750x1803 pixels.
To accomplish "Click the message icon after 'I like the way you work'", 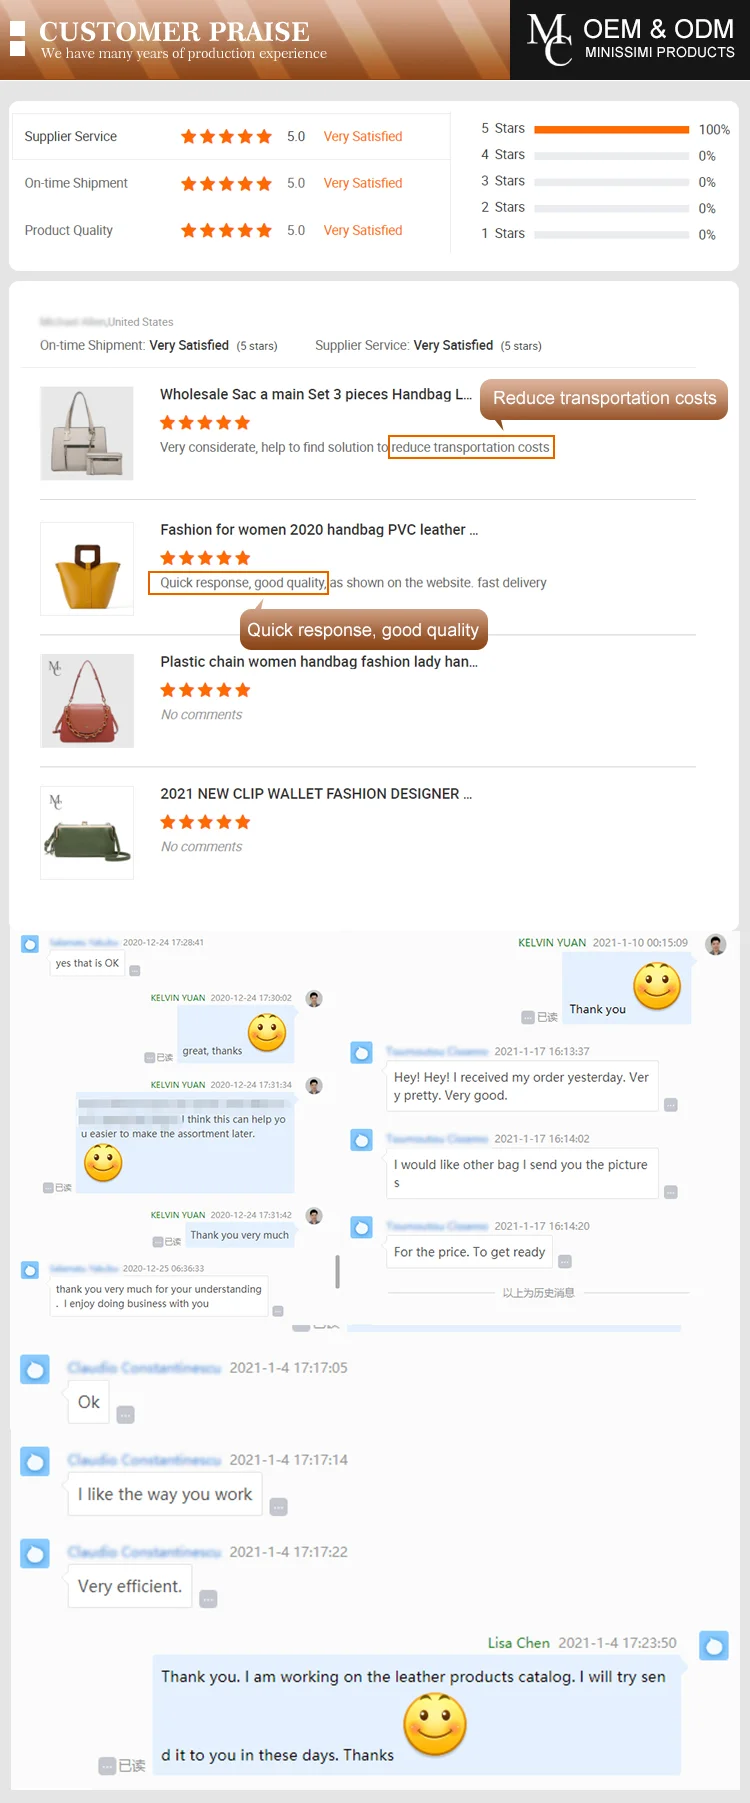I will coord(279,1507).
